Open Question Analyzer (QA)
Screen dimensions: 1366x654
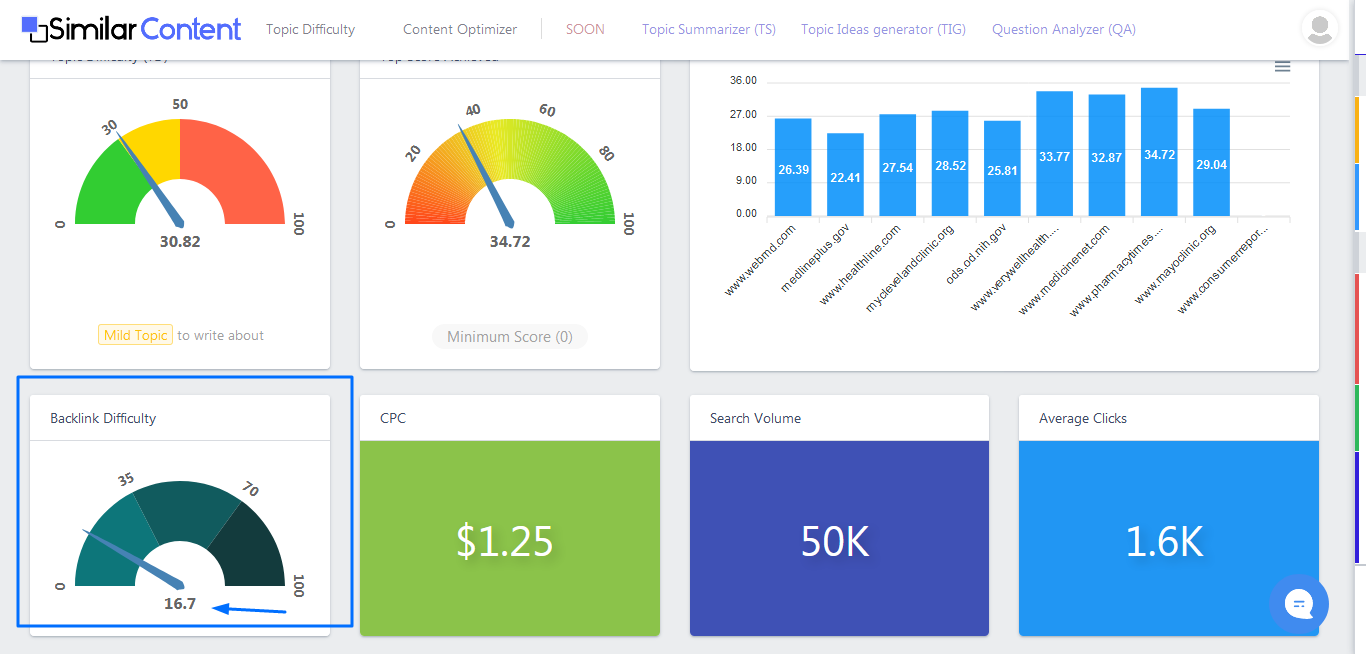point(1064,29)
